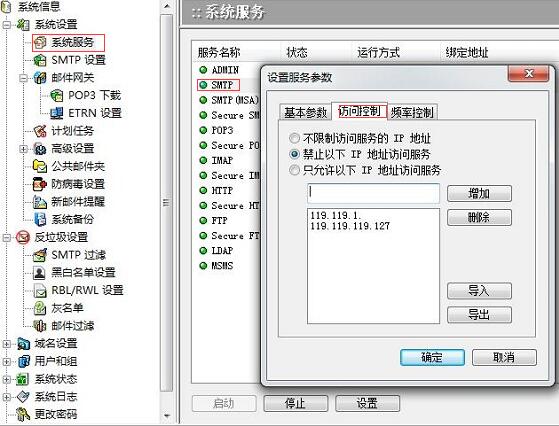This screenshot has height=426, width=559.
Task: Click the 导入 button
Action: click(x=479, y=291)
